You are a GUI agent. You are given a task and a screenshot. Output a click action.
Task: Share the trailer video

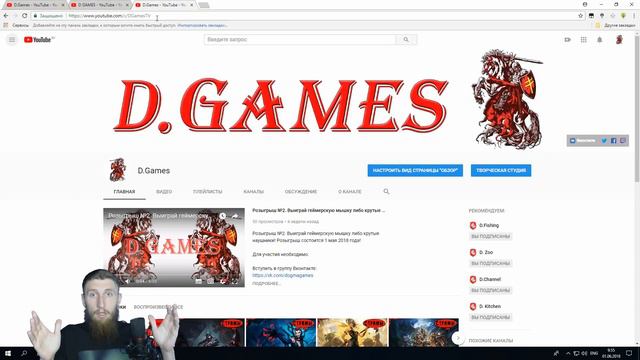click(x=235, y=216)
